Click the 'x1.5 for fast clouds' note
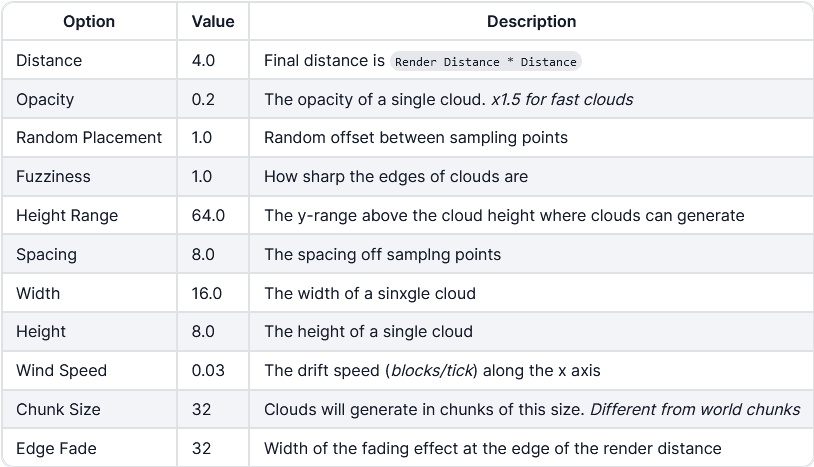The width and height of the screenshot is (814, 467). click(562, 100)
